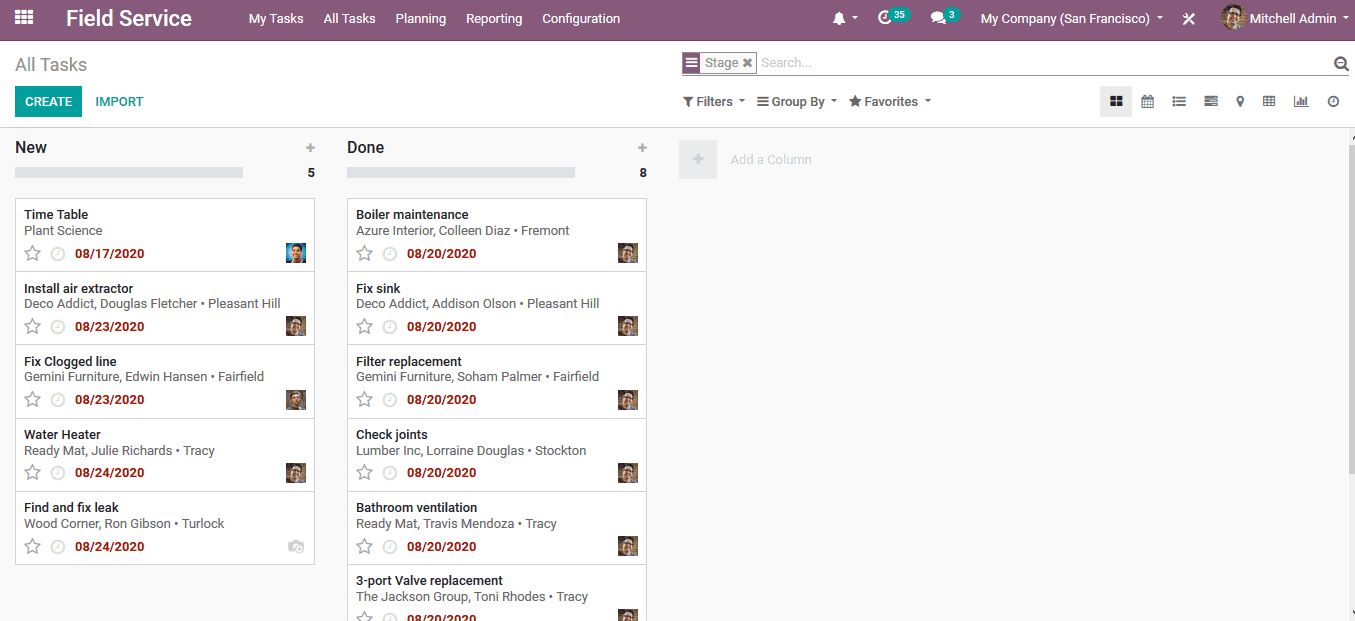Focus the Search input field

[1044, 63]
